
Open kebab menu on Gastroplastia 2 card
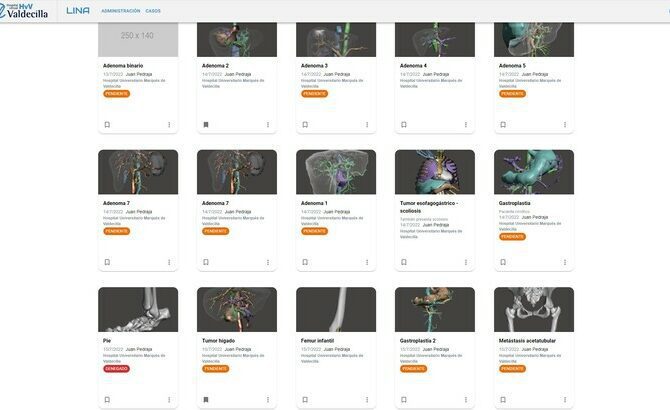tap(466, 400)
